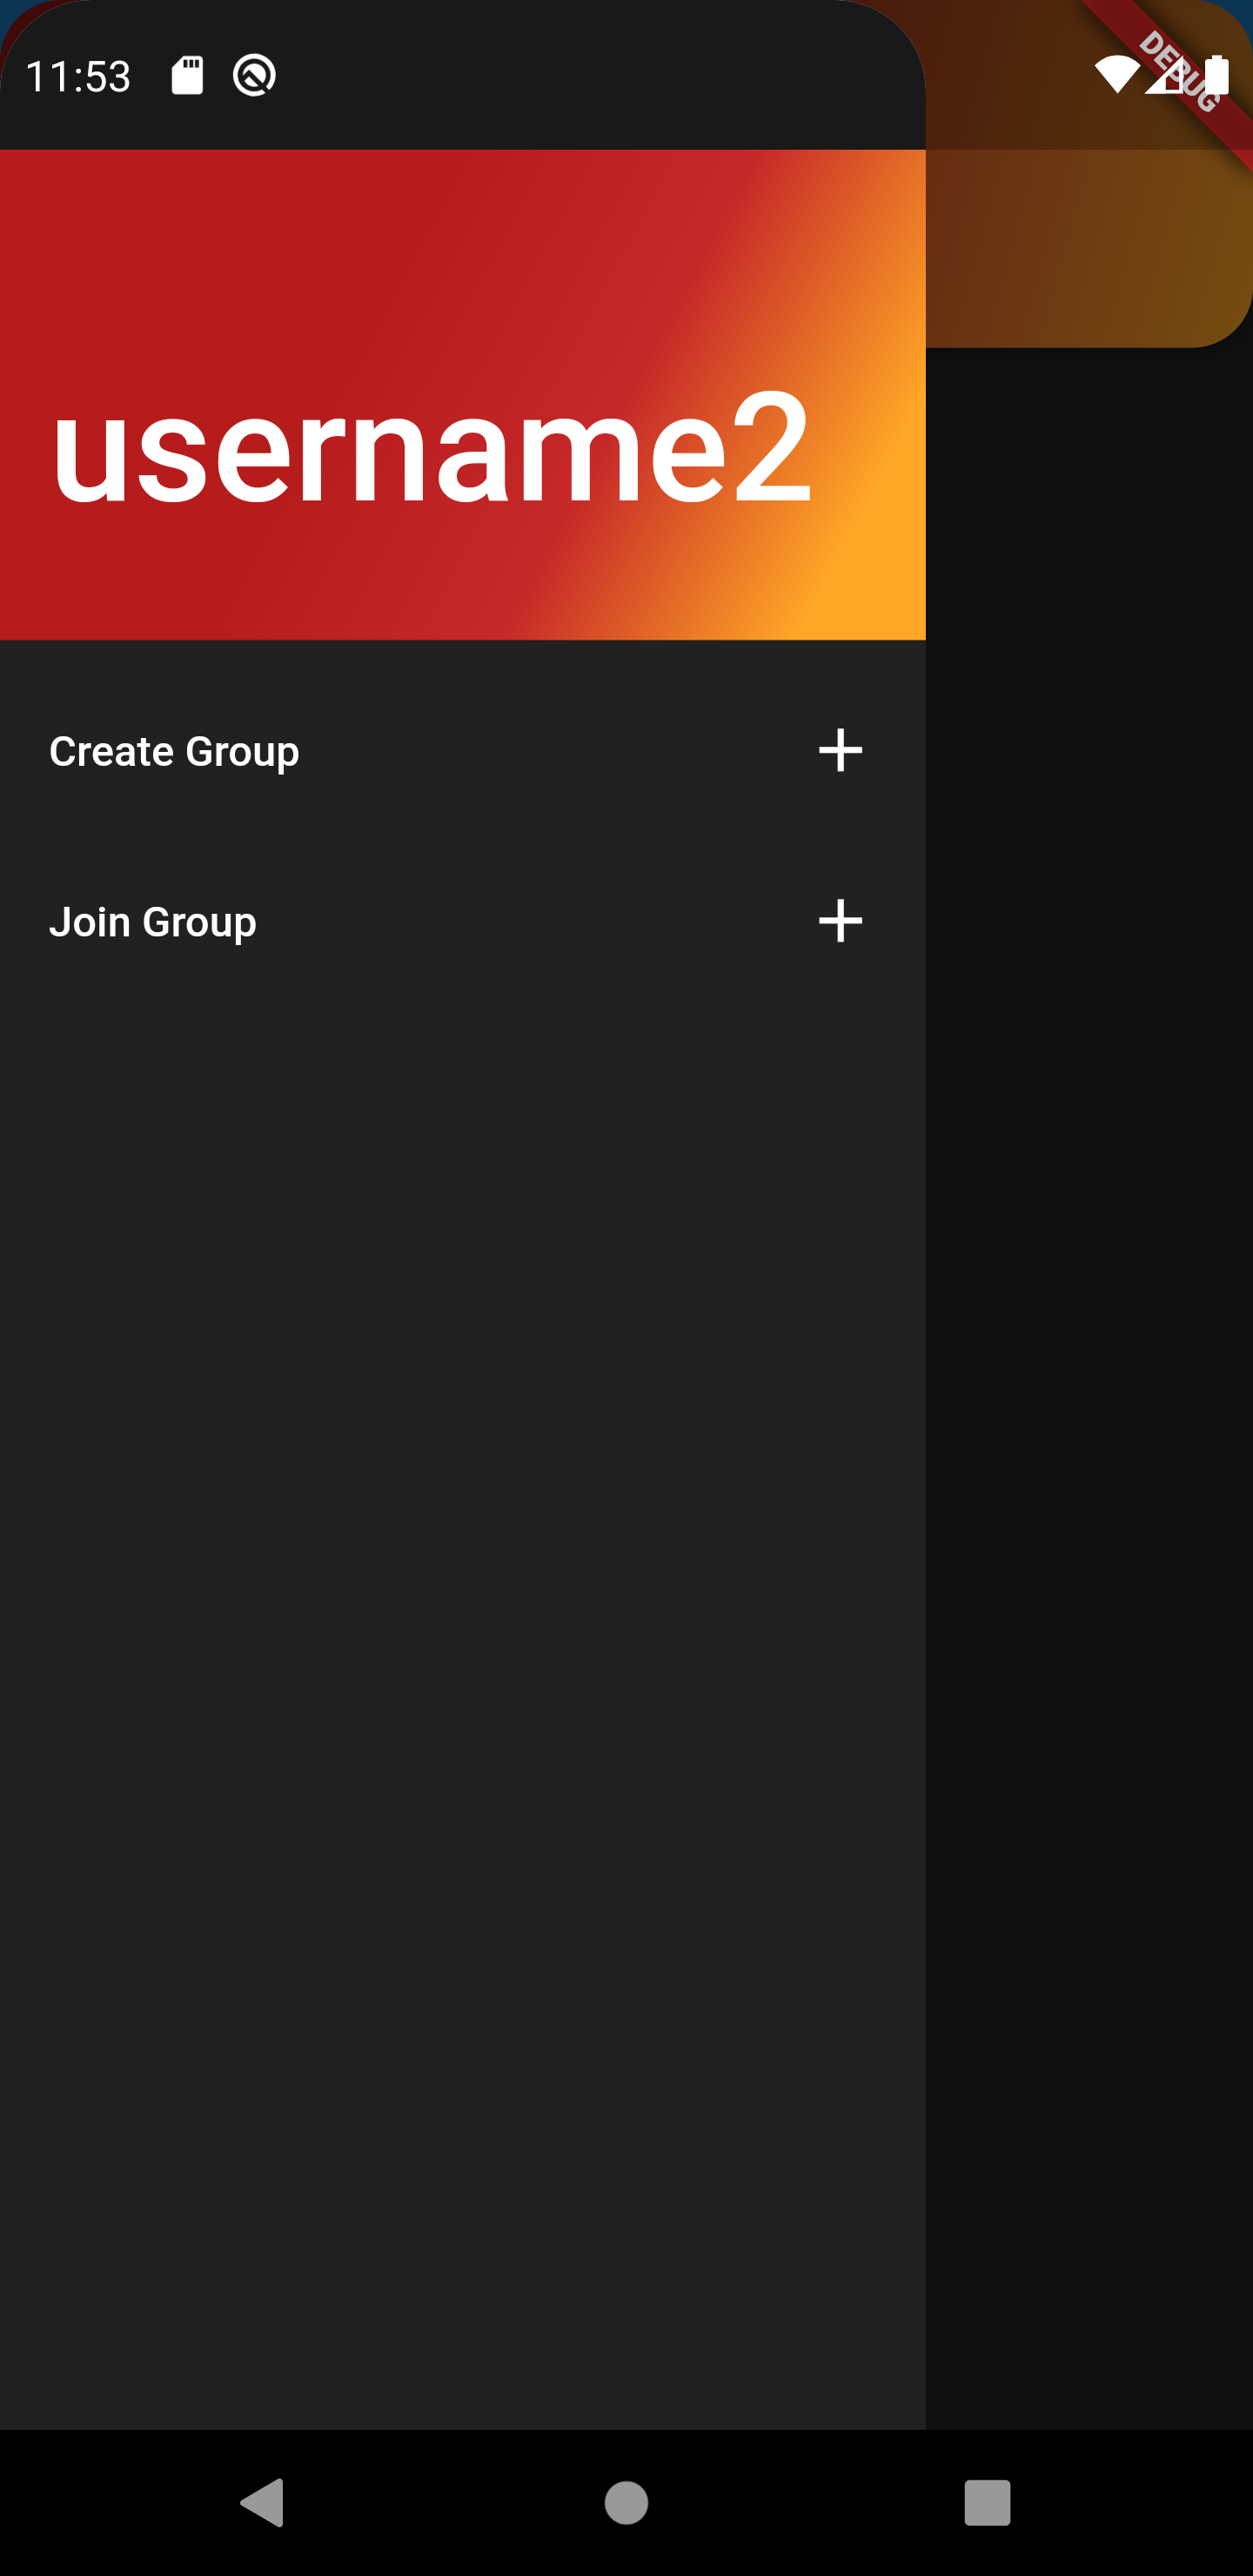Click the username2 drawer header text
Image resolution: width=1253 pixels, height=2576 pixels.
431,446
